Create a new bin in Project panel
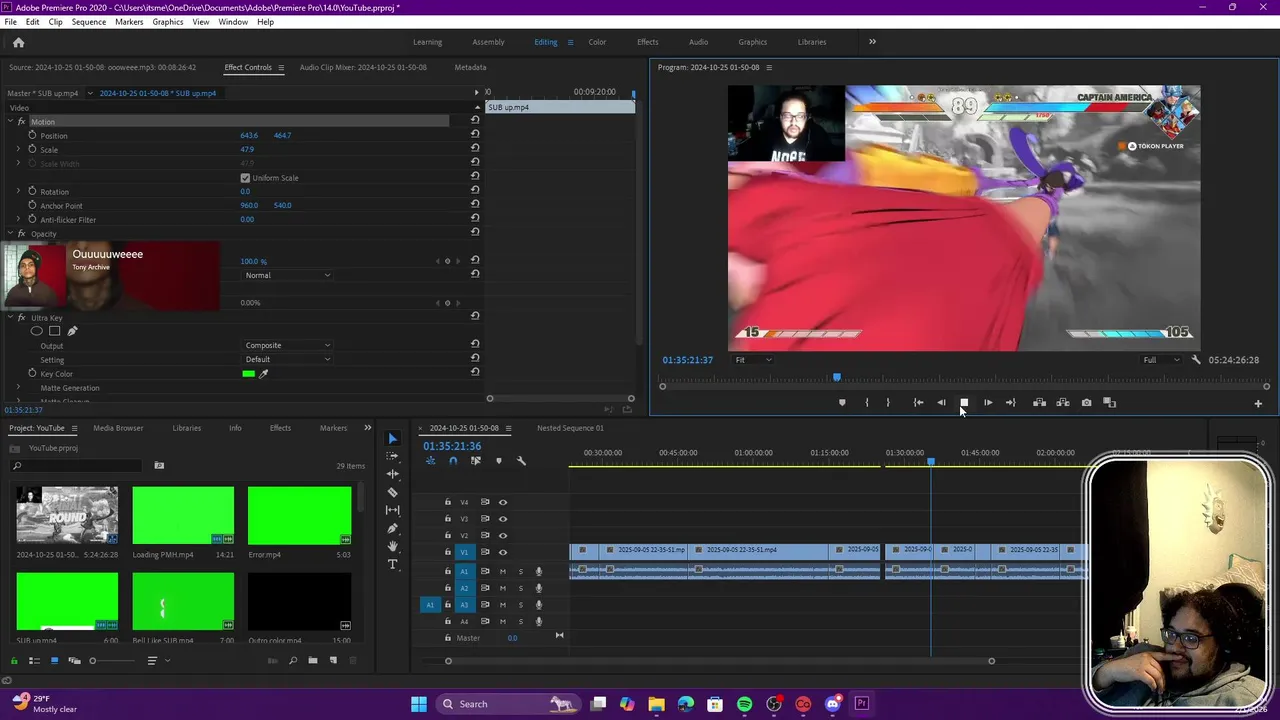The width and height of the screenshot is (1280, 720). 312,661
